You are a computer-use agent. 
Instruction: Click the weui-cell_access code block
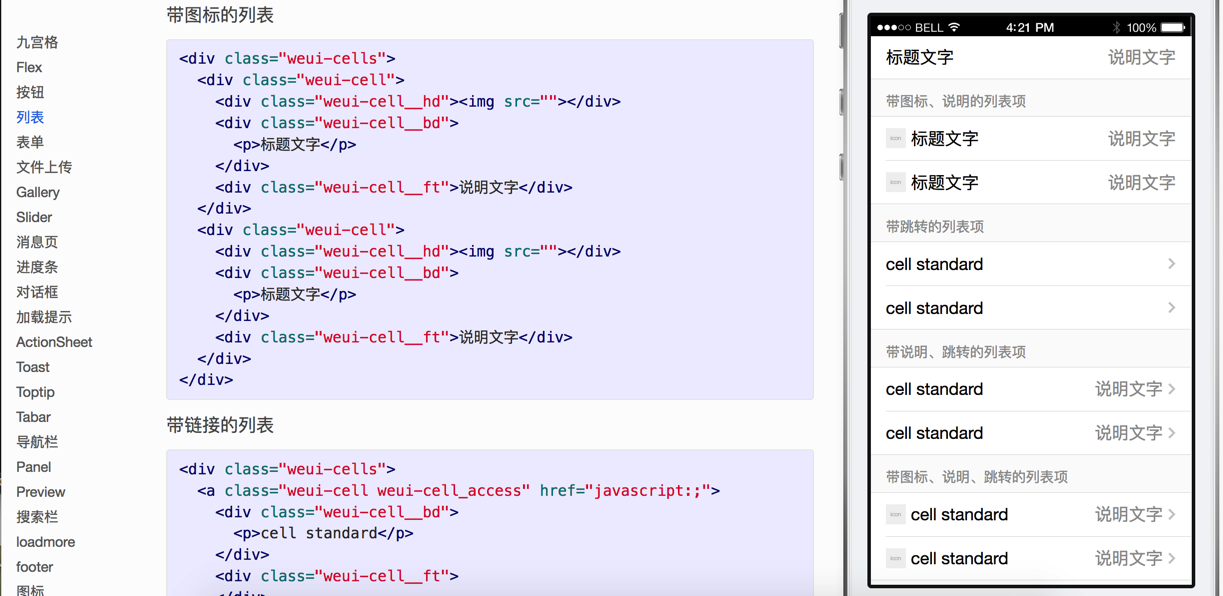click(x=490, y=522)
